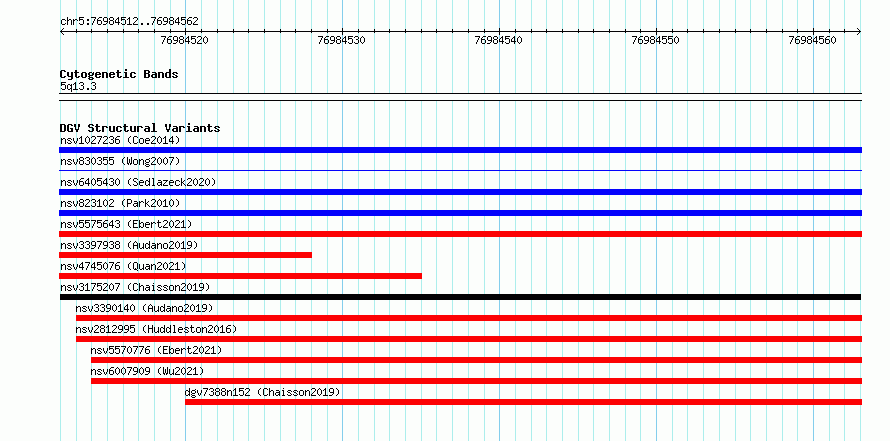
Task: Select the red dgv7388n152 variant bar
Action: coord(523,402)
